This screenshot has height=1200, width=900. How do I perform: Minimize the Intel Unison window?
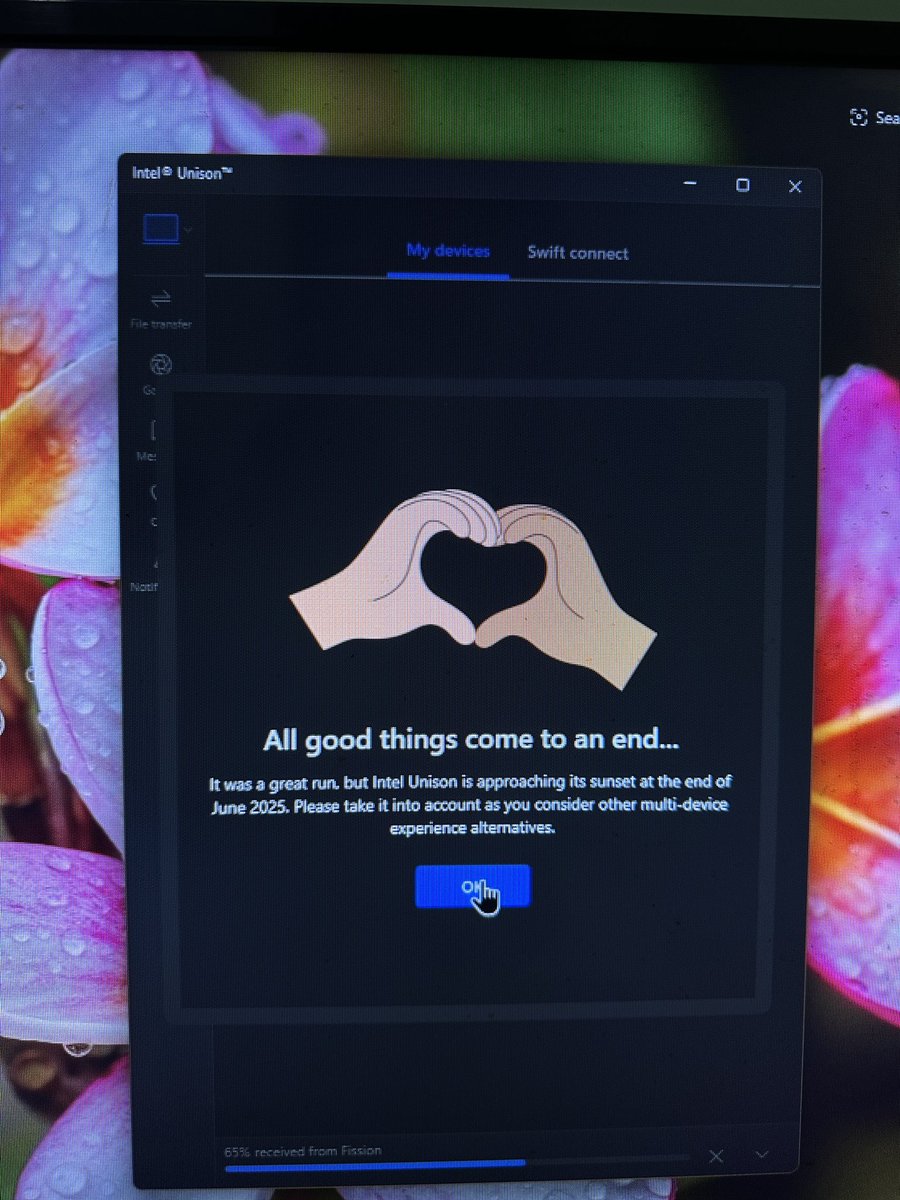point(691,185)
